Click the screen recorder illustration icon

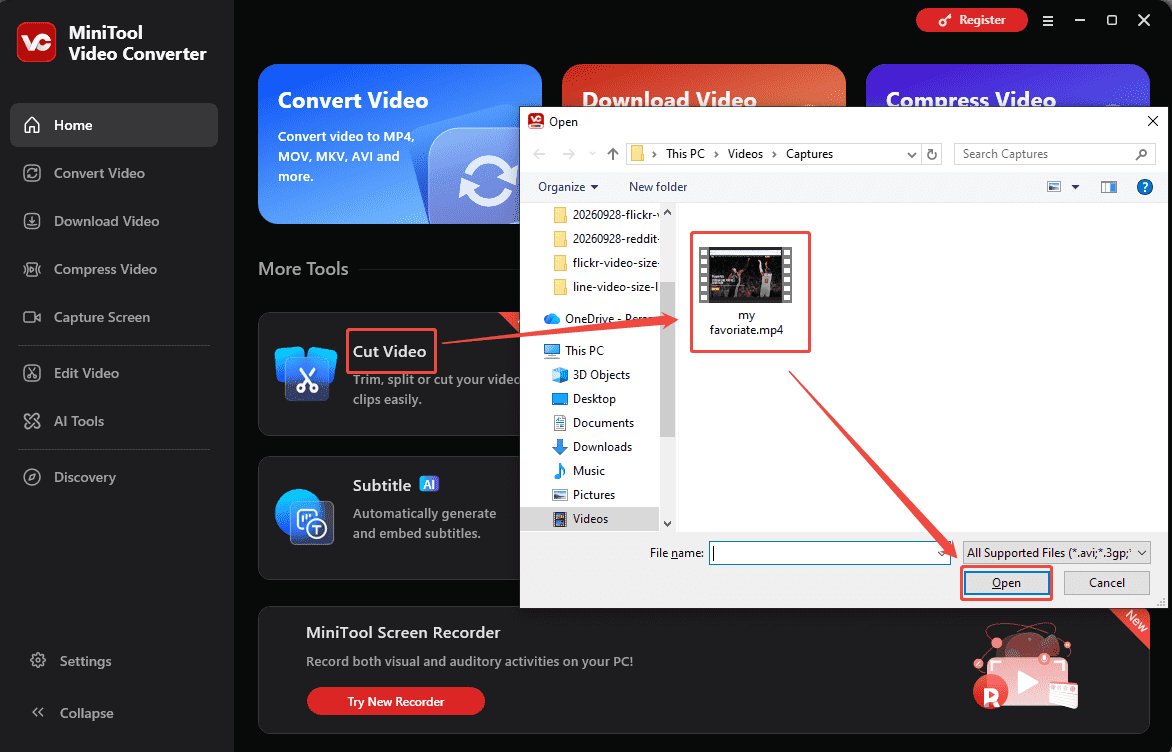[1026, 668]
